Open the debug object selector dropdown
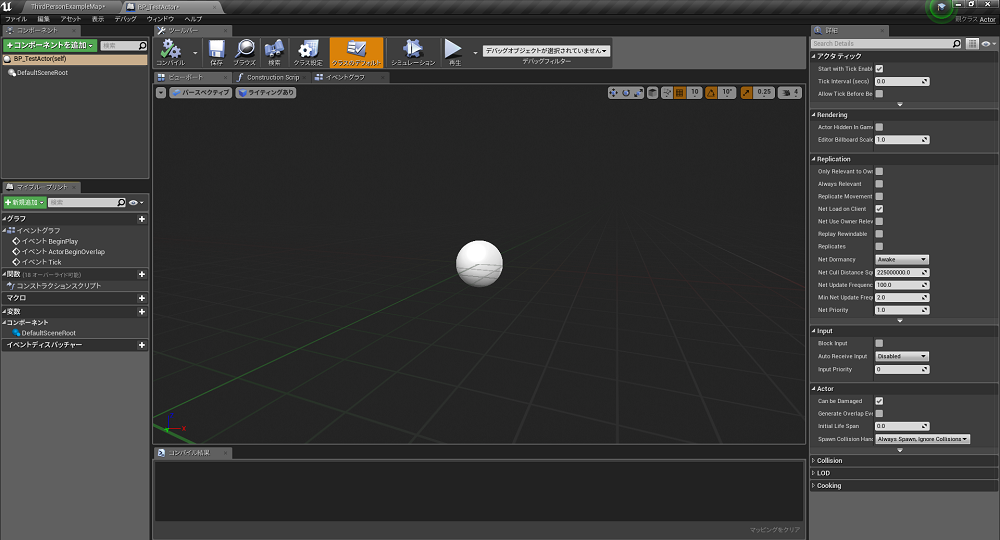 coord(546,51)
